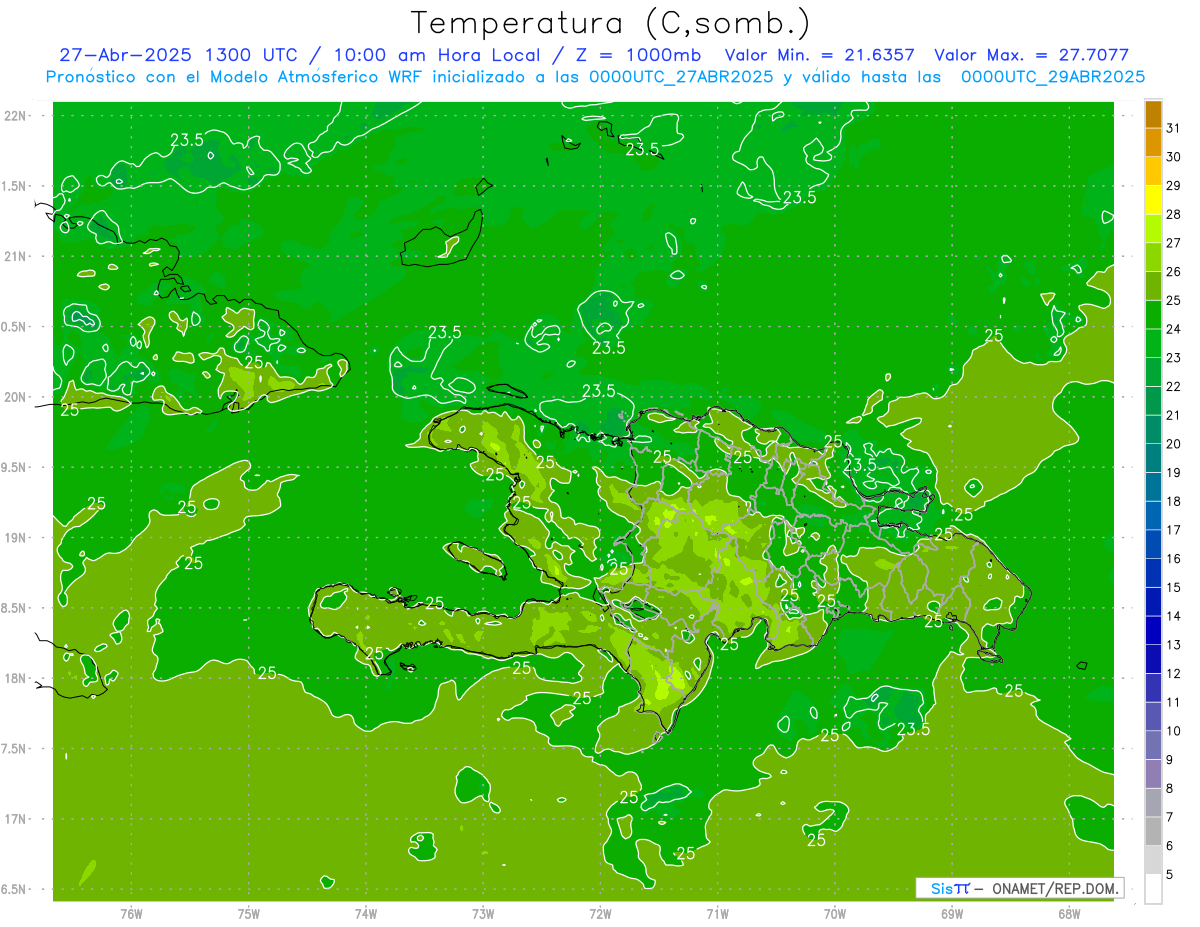The height and width of the screenshot is (927, 1200).
Task: Click the '0000UTC_29ABR2025' valid-until time
Action: tap(1053, 77)
